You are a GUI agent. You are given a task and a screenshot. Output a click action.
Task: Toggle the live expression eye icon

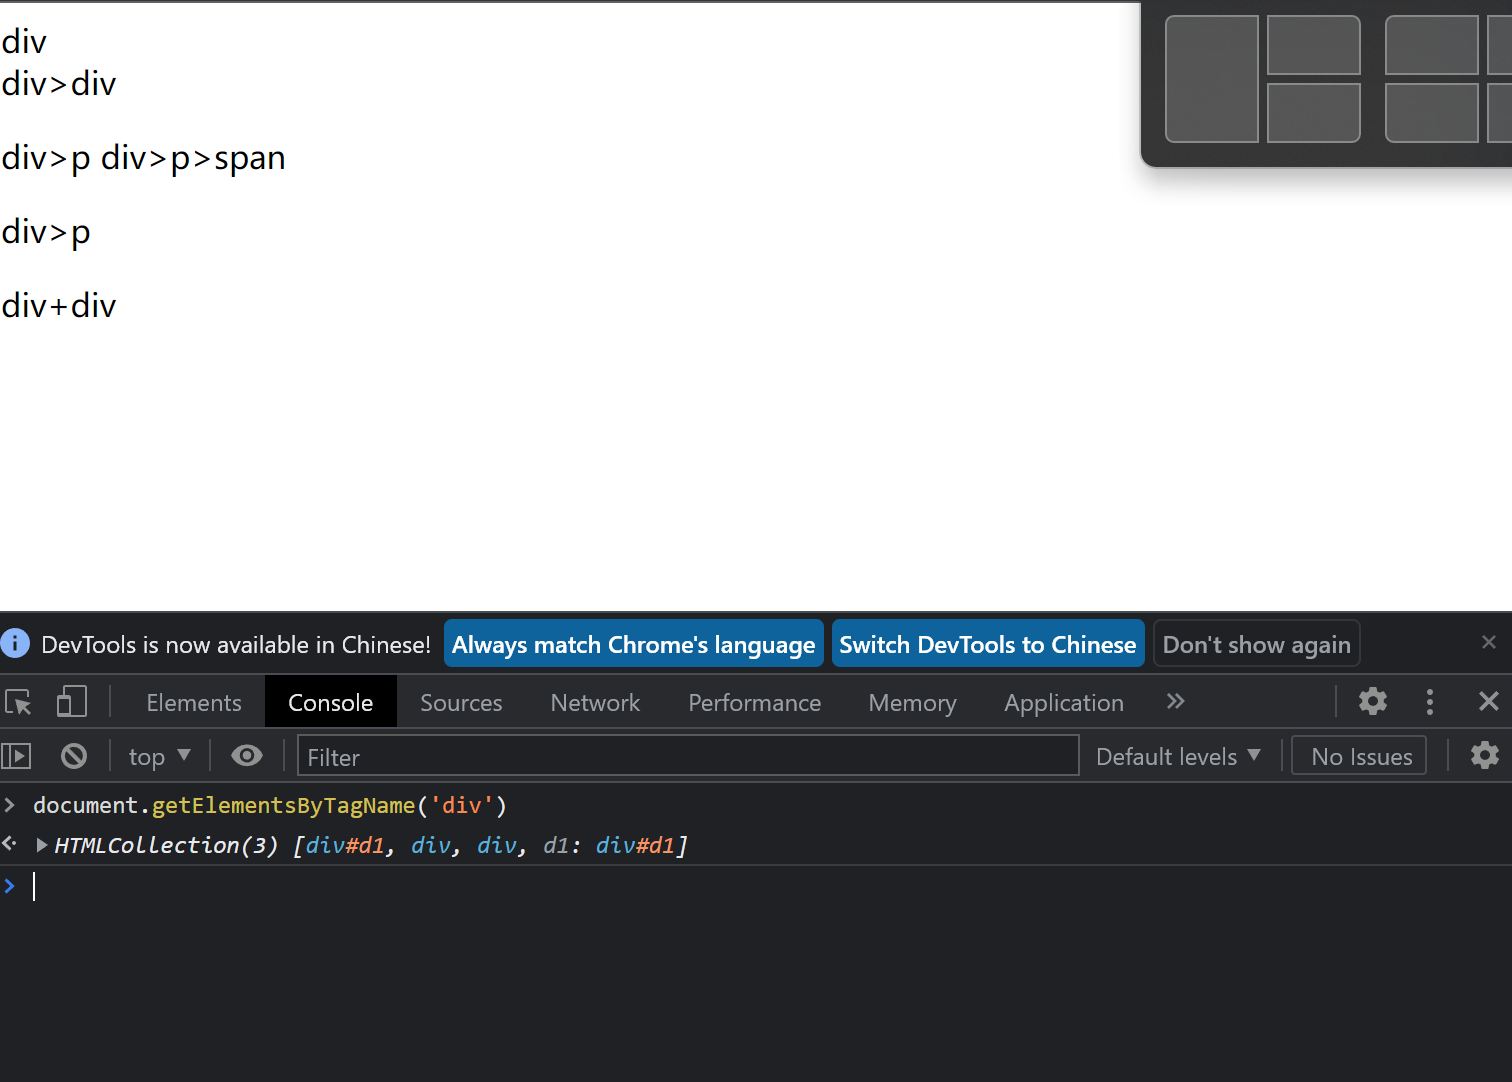pyautogui.click(x=247, y=756)
